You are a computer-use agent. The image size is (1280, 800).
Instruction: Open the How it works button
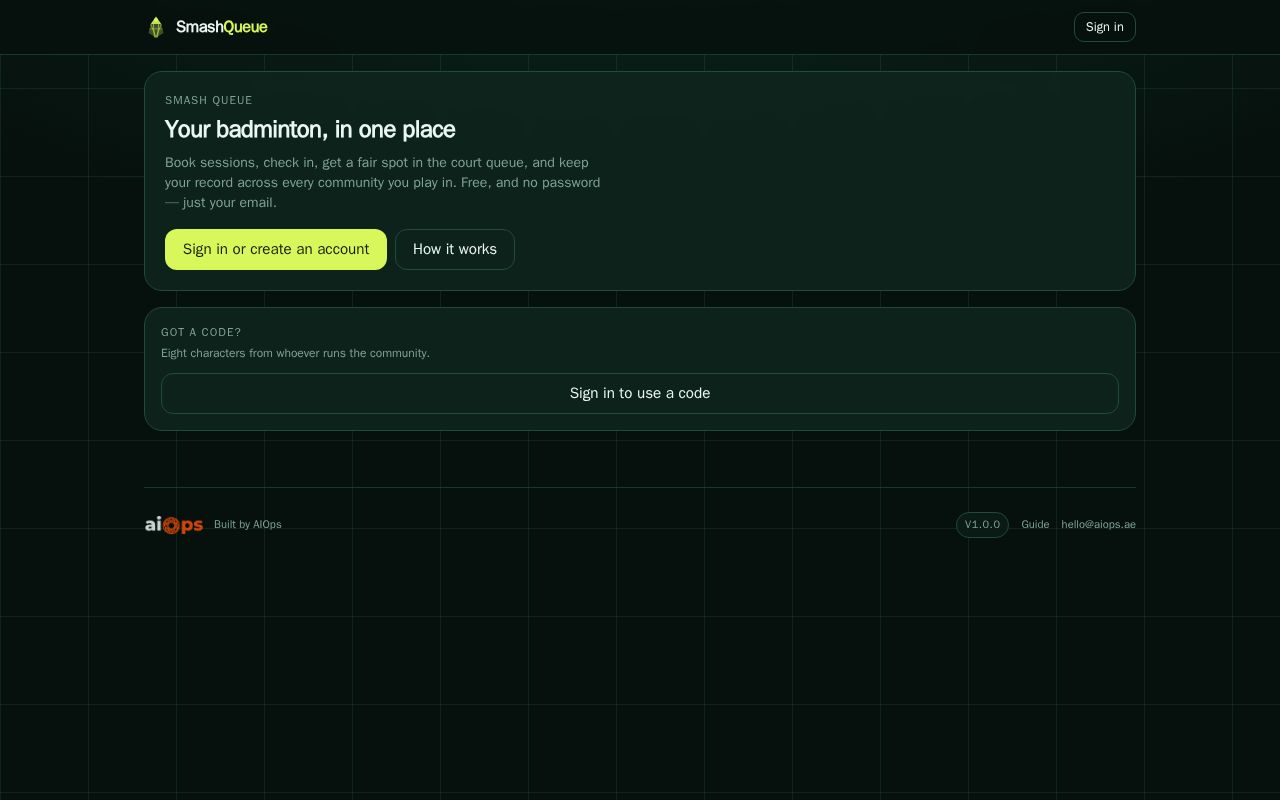pos(455,249)
